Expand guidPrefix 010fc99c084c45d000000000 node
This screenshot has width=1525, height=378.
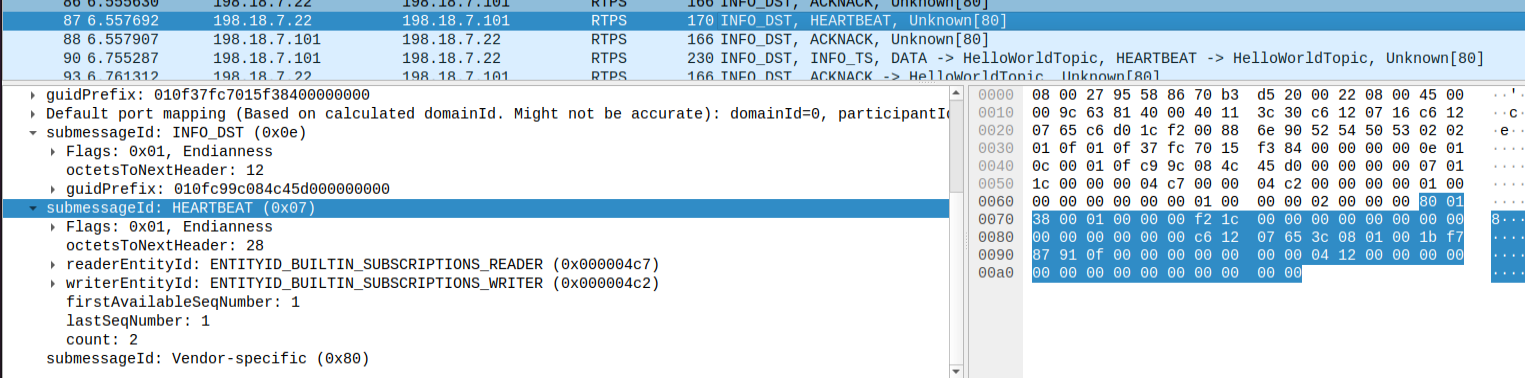(x=54, y=189)
